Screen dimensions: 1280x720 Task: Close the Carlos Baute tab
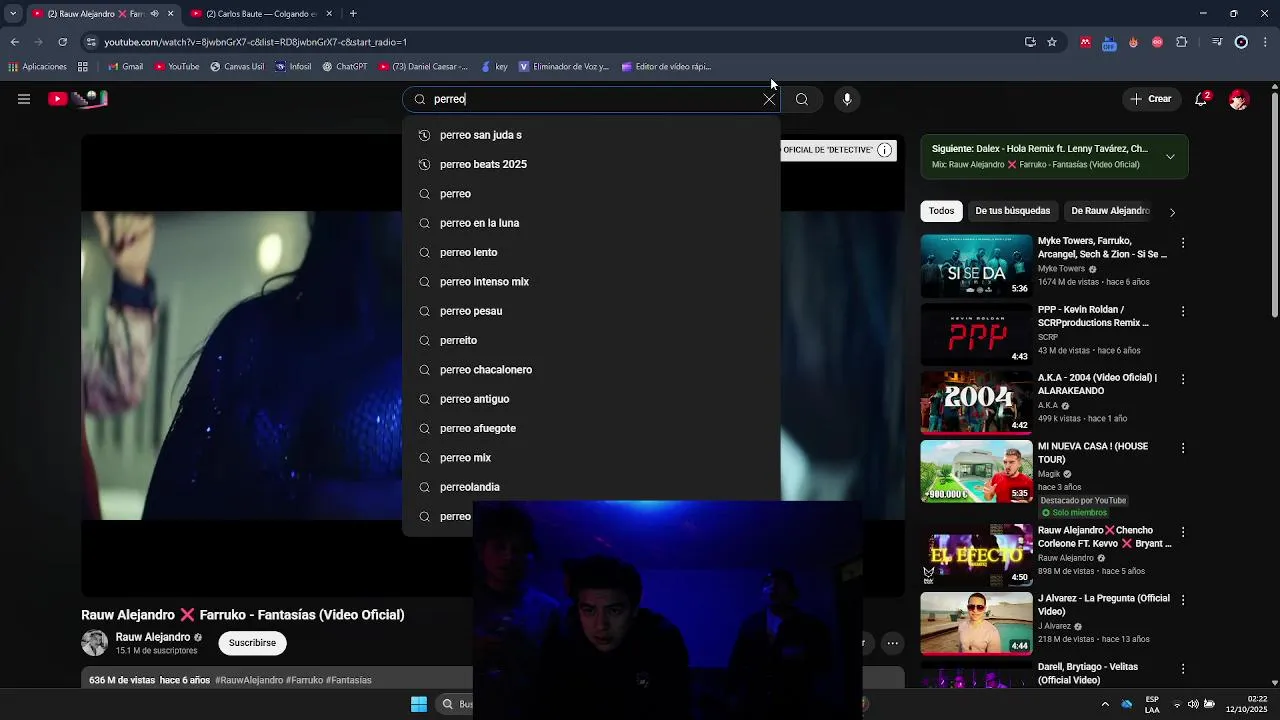(x=328, y=14)
